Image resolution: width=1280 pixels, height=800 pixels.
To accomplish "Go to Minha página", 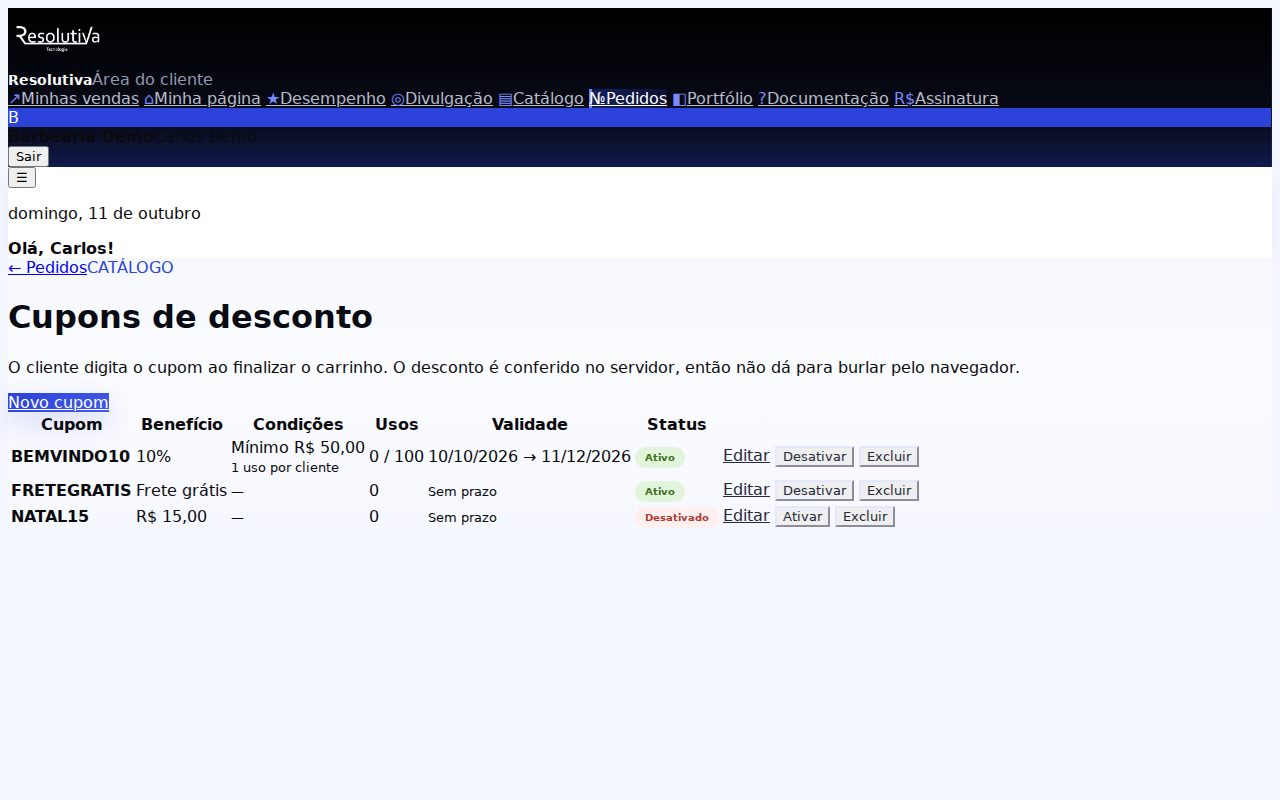I will [203, 98].
